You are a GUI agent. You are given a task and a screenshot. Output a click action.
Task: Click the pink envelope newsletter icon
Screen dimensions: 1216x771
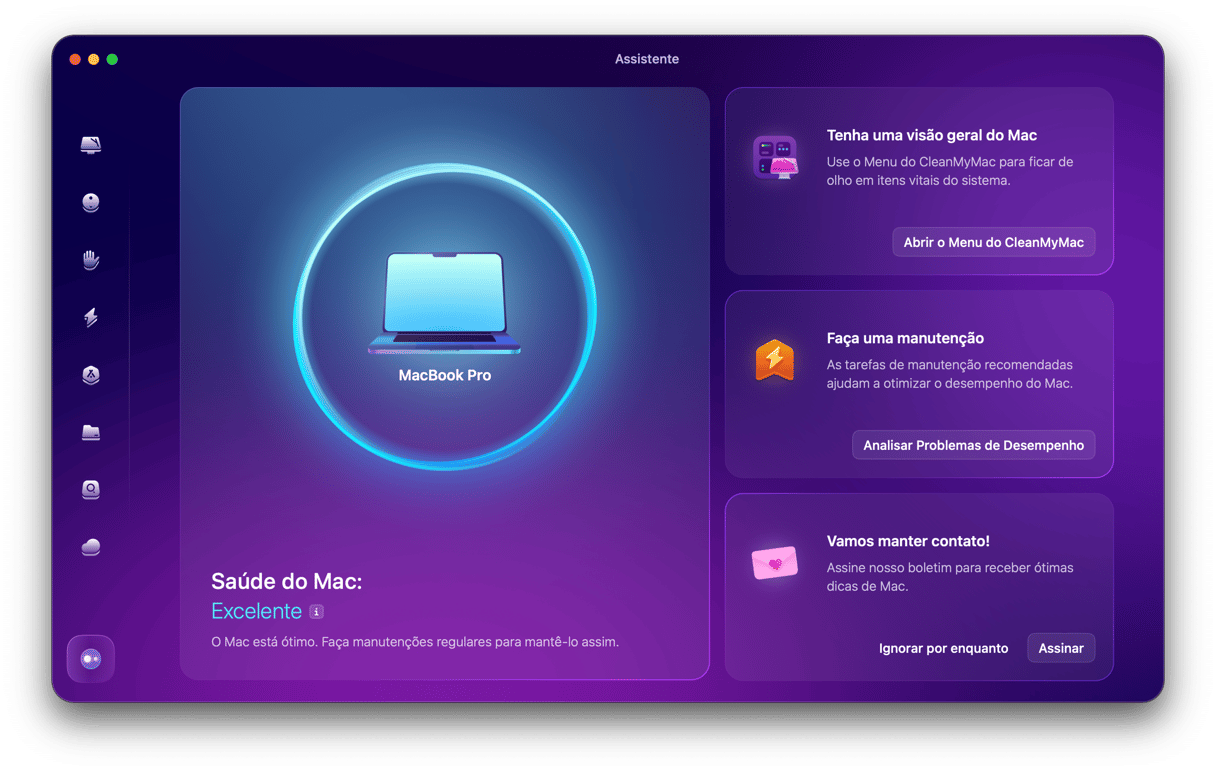tap(774, 563)
